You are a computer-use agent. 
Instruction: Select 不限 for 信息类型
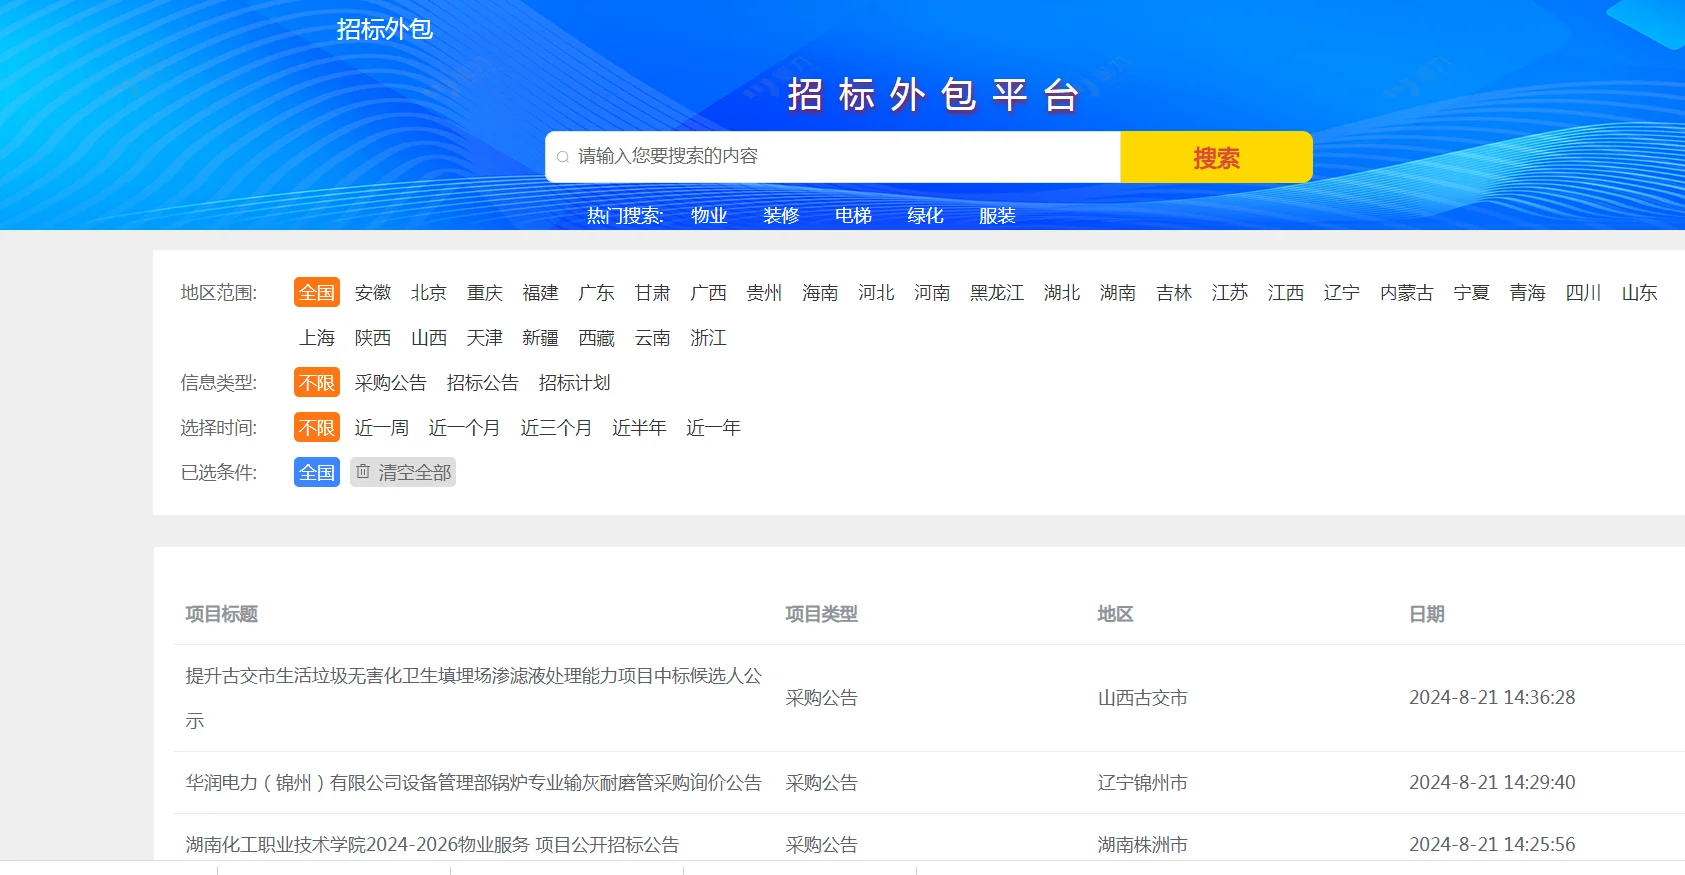317,382
